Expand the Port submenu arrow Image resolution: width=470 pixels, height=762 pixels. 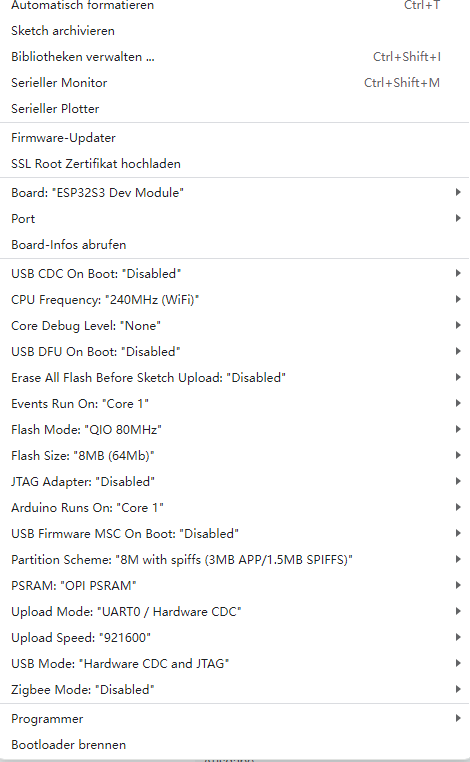tap(458, 219)
